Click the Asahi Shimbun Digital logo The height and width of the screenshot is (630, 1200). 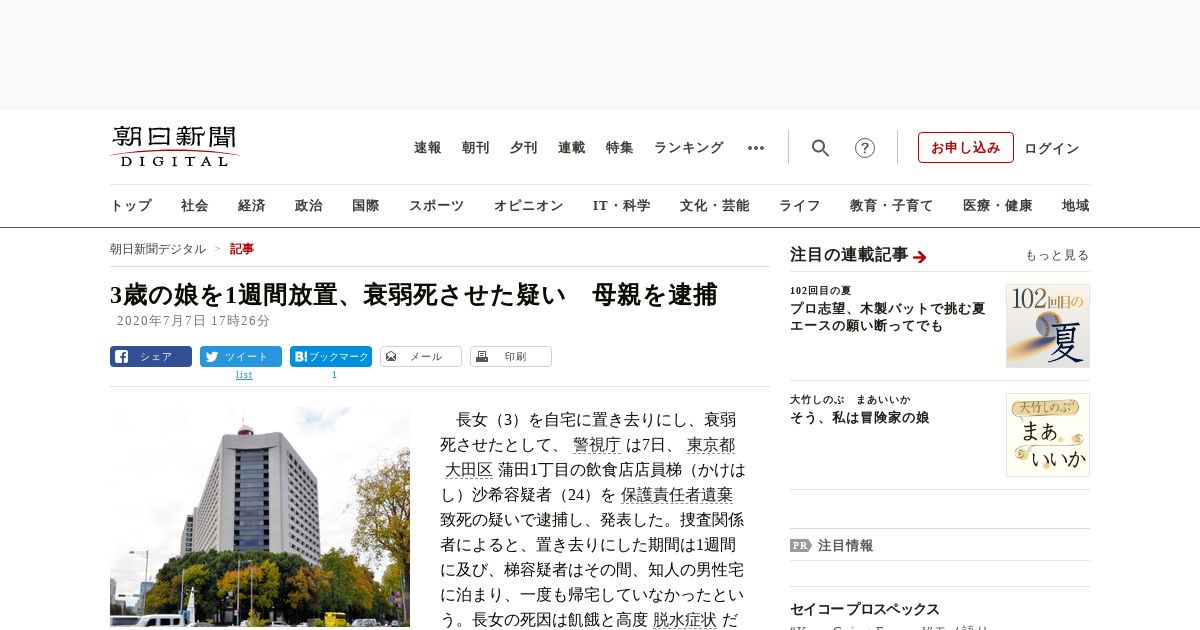point(175,147)
